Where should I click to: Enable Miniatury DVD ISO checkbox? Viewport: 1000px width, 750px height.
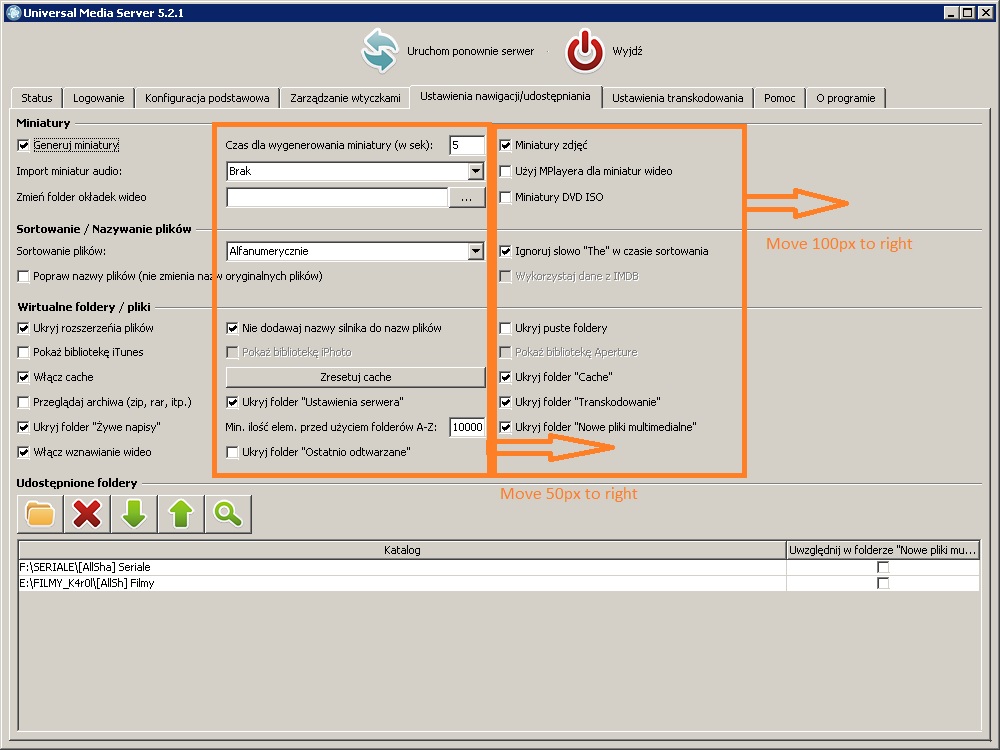[505, 197]
